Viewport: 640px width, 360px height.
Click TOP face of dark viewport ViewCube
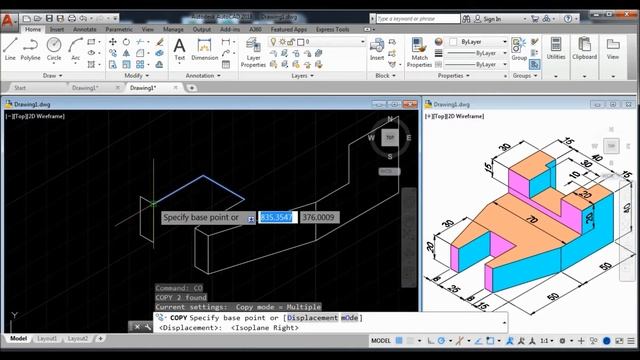(390, 138)
